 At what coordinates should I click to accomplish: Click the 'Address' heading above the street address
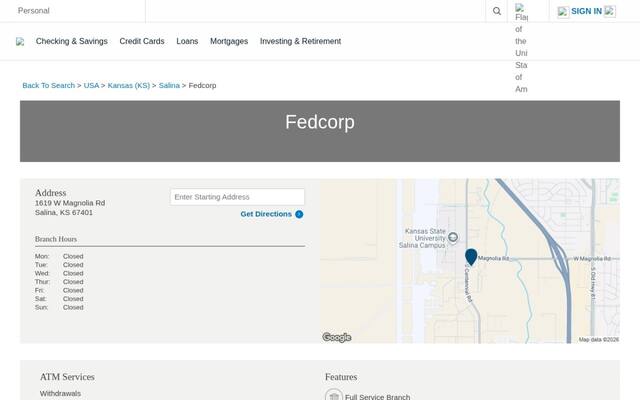point(51,193)
